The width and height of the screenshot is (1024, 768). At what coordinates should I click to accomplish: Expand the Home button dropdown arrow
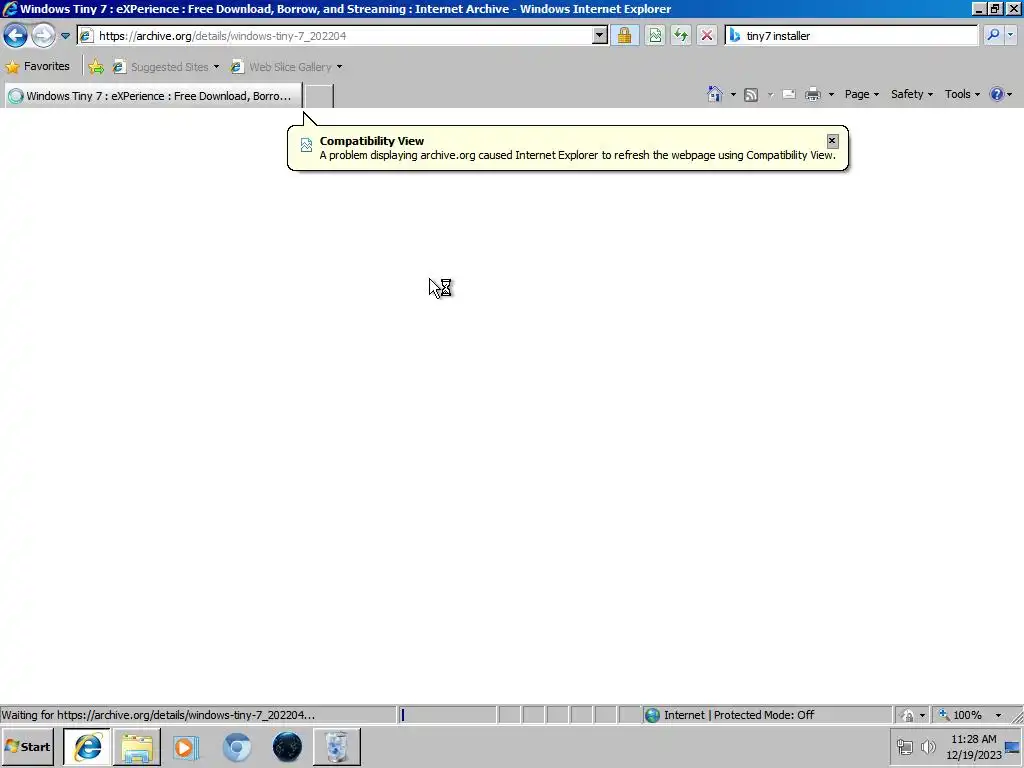[x=733, y=95]
